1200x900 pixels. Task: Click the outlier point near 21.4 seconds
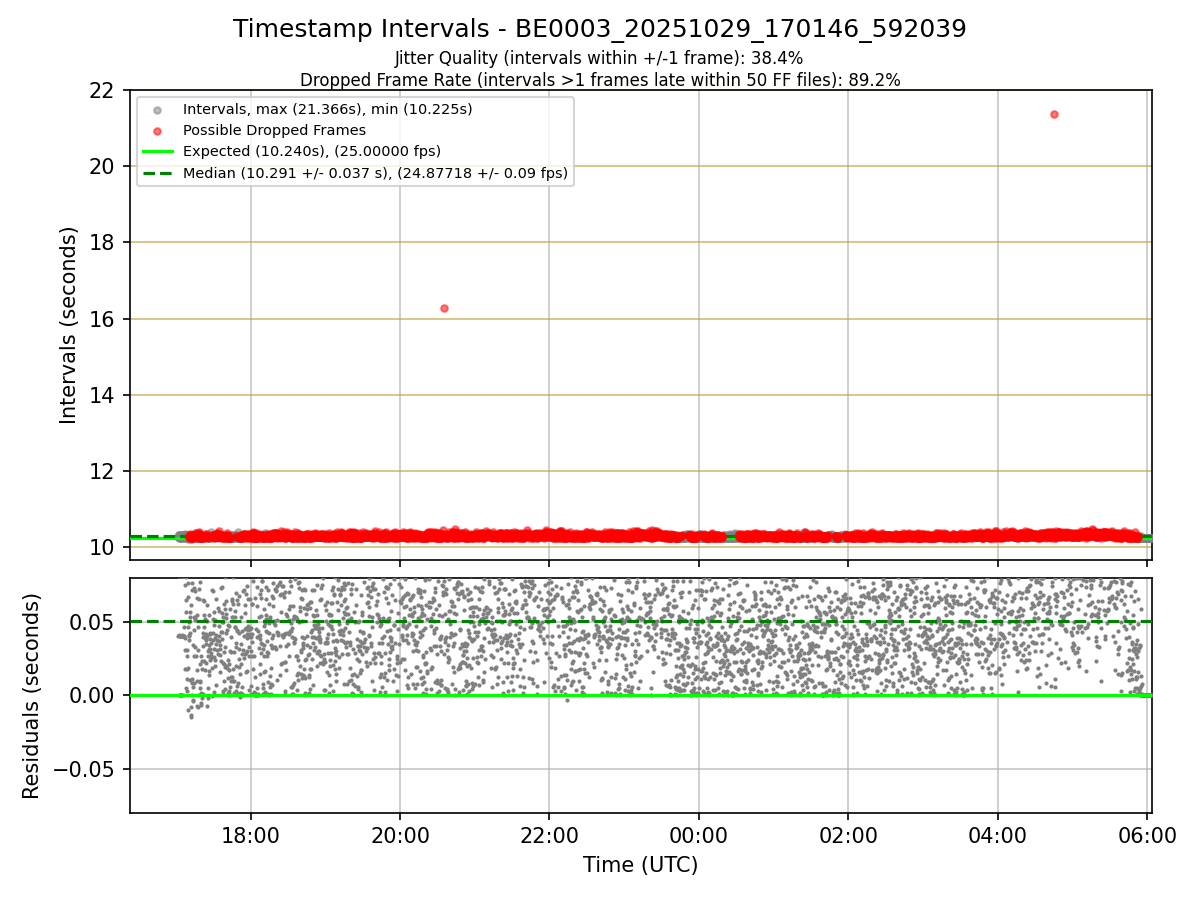(1054, 114)
